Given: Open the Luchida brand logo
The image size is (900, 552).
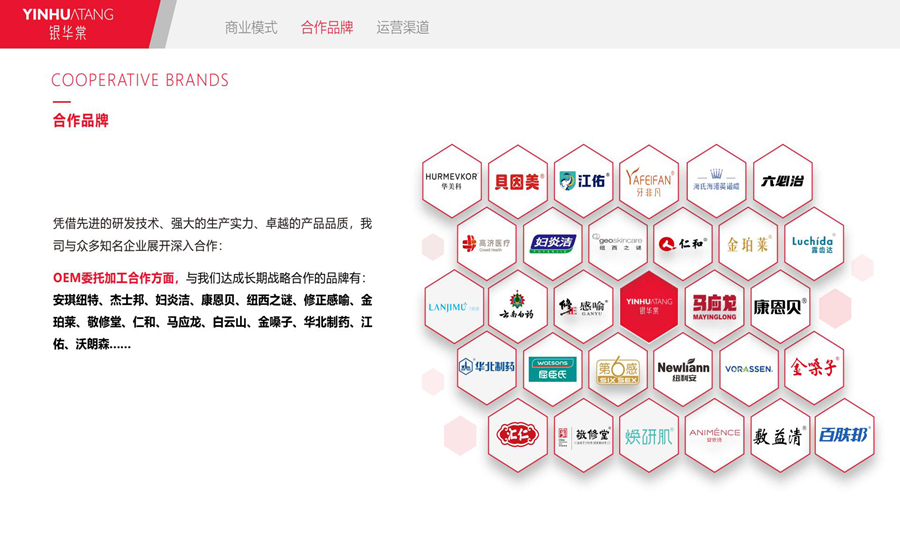Looking at the screenshot, I should point(814,244).
